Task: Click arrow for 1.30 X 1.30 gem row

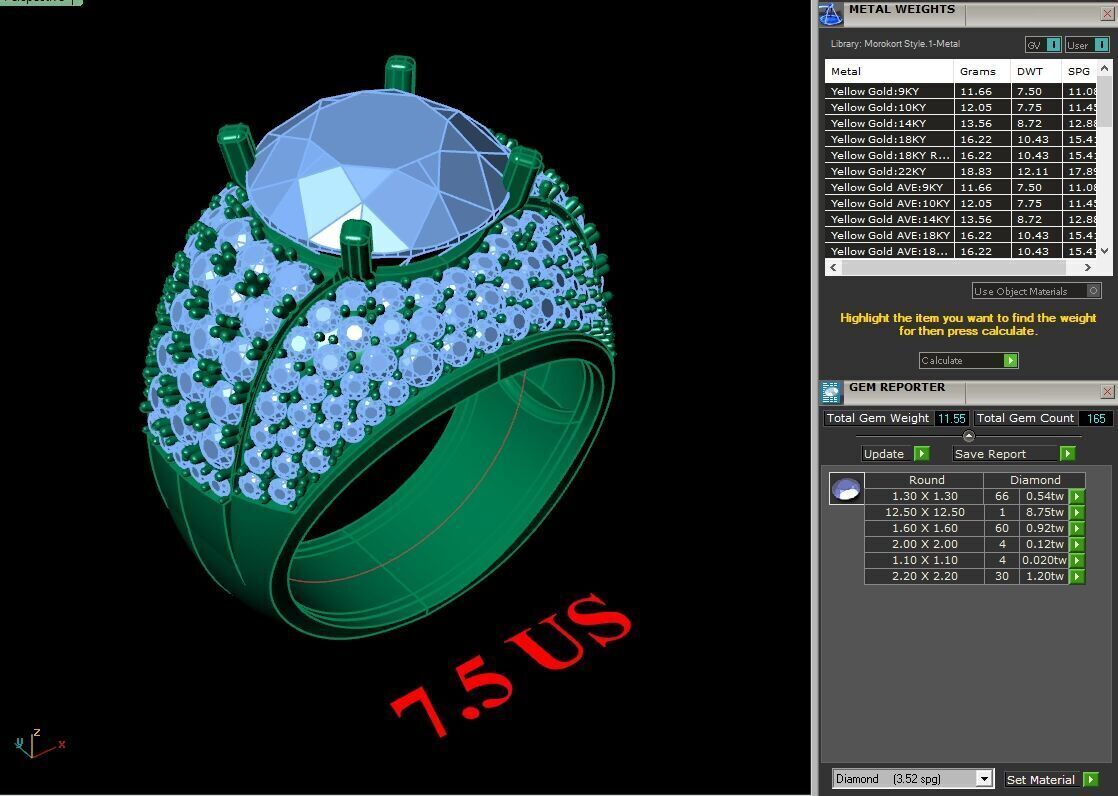Action: tap(1077, 496)
